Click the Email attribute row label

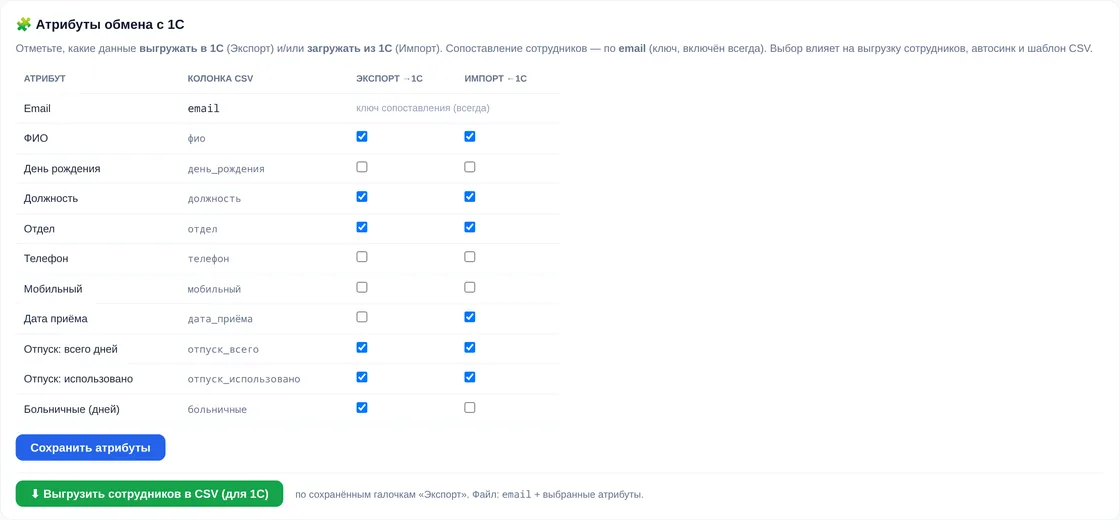[37, 109]
